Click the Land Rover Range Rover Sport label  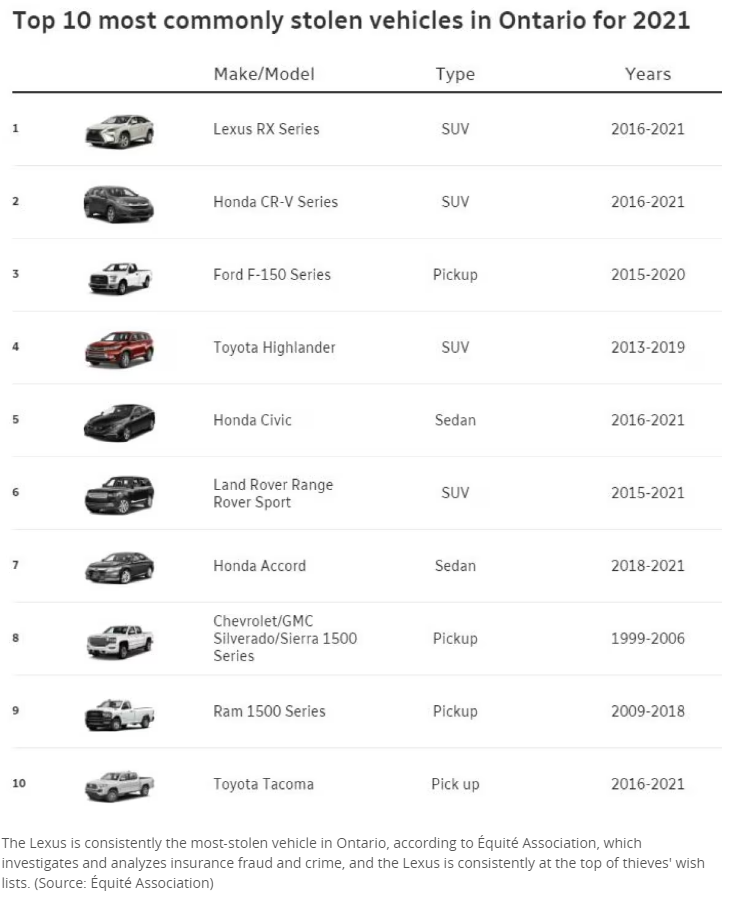[x=273, y=493]
